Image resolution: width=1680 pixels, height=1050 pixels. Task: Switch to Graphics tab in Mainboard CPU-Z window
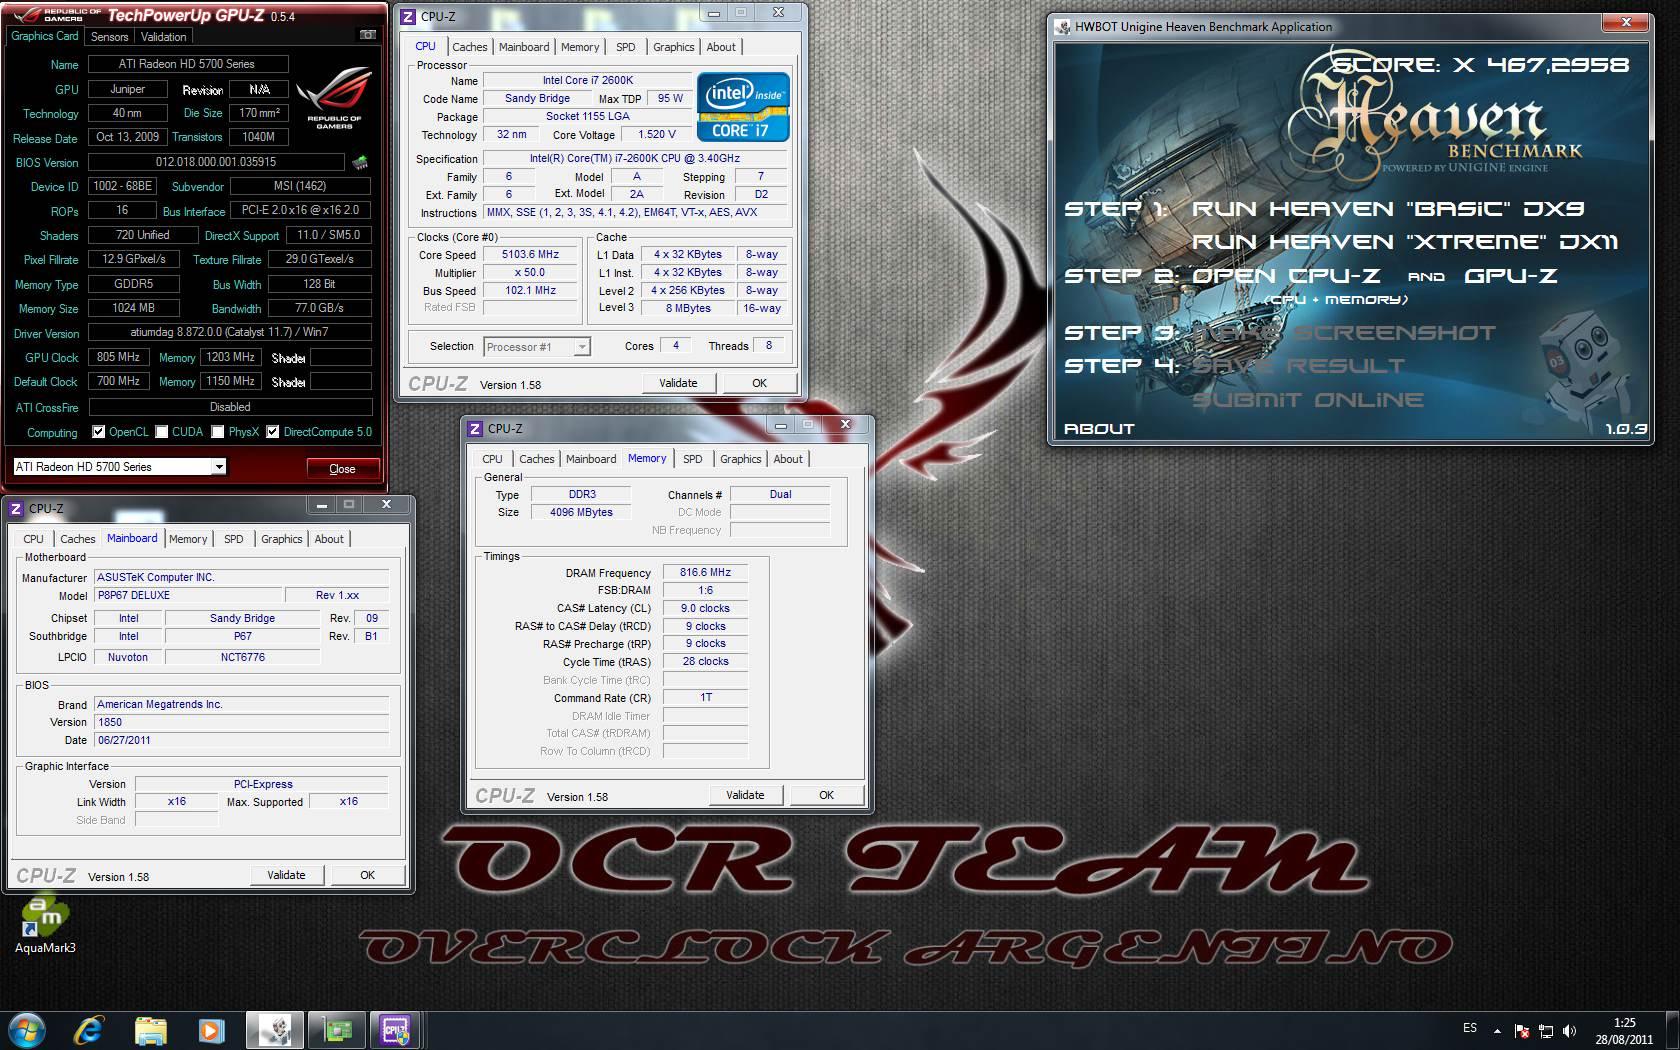pos(281,539)
